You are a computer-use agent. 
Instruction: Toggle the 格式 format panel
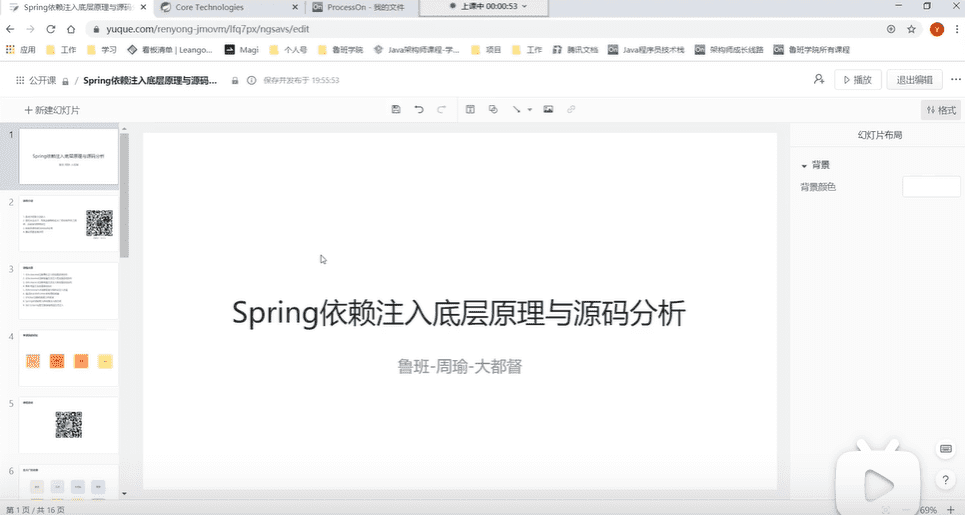point(941,110)
